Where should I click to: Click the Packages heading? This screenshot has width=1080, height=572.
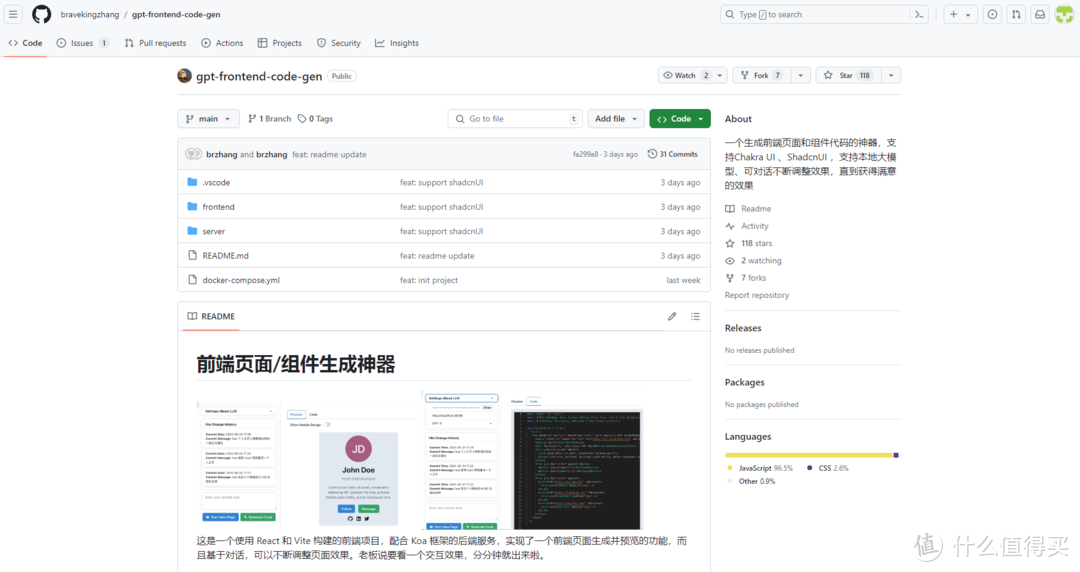[x=745, y=382]
